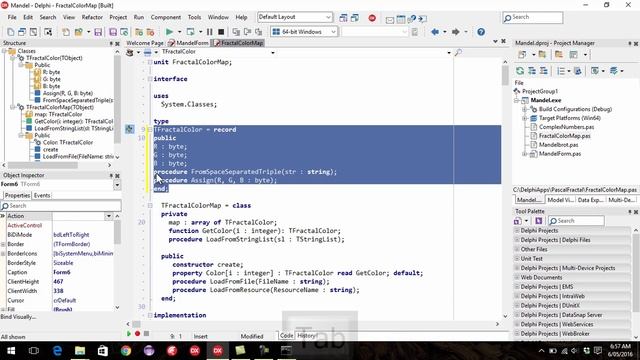Screen dimensions: 640x360
Task: Switch to the Model View tab
Action: click(560, 200)
